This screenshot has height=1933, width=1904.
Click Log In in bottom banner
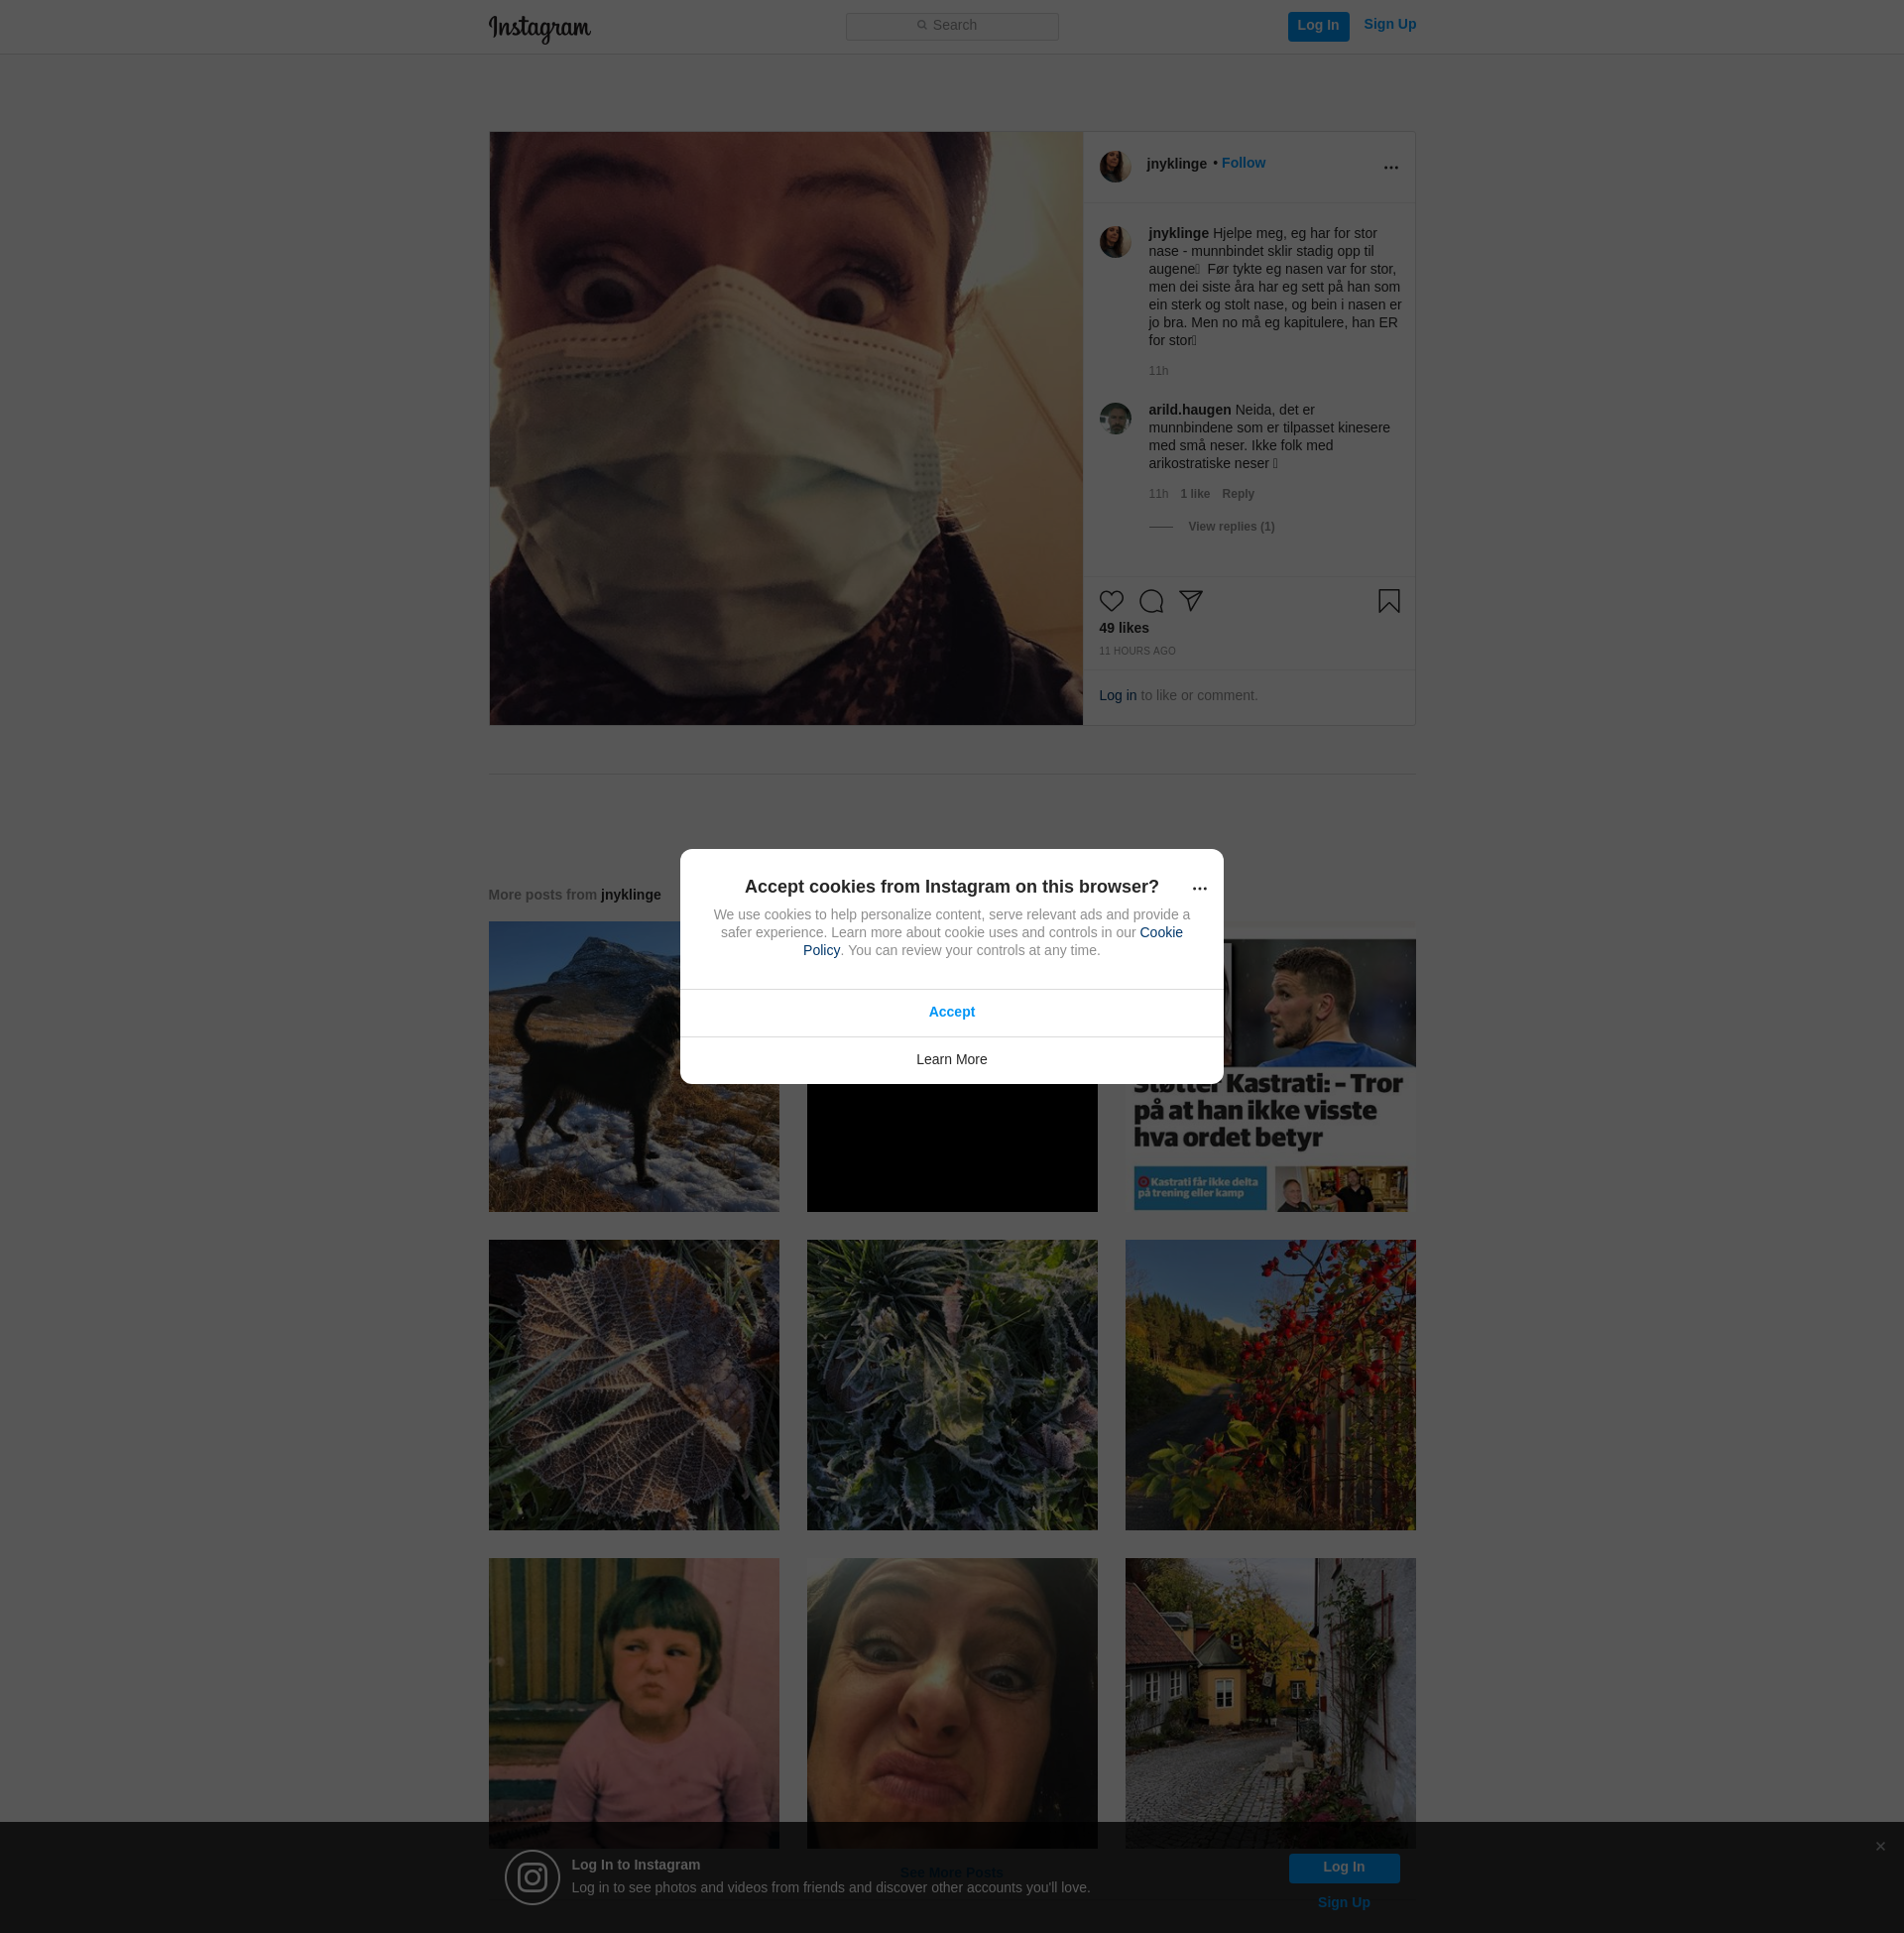(1343, 1868)
